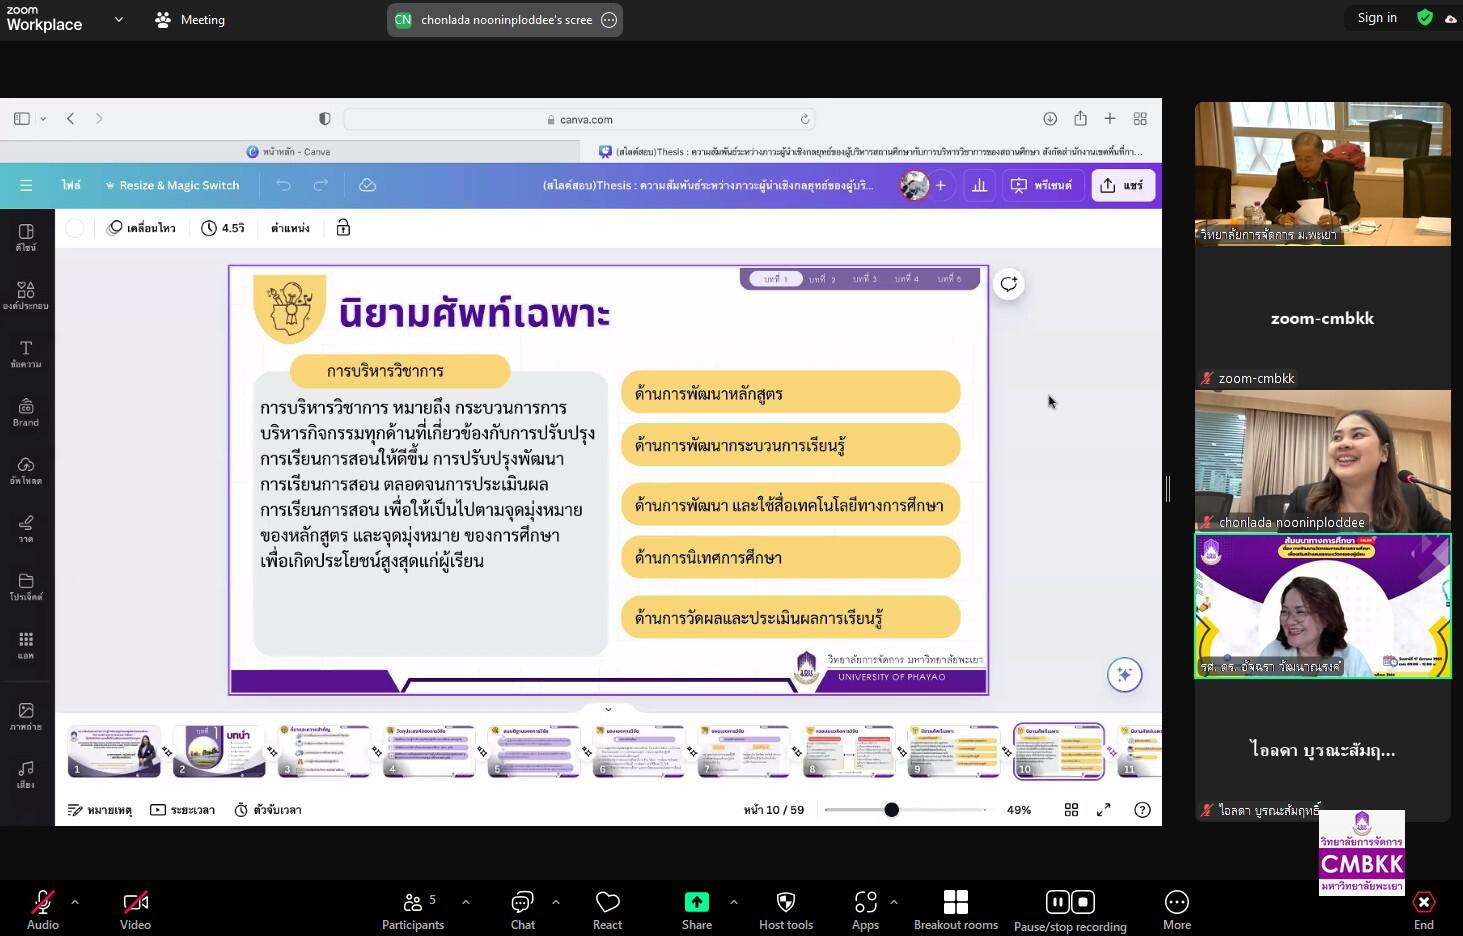Open Resize & Magic Switch menu
The width and height of the screenshot is (1463, 936).
click(x=172, y=185)
